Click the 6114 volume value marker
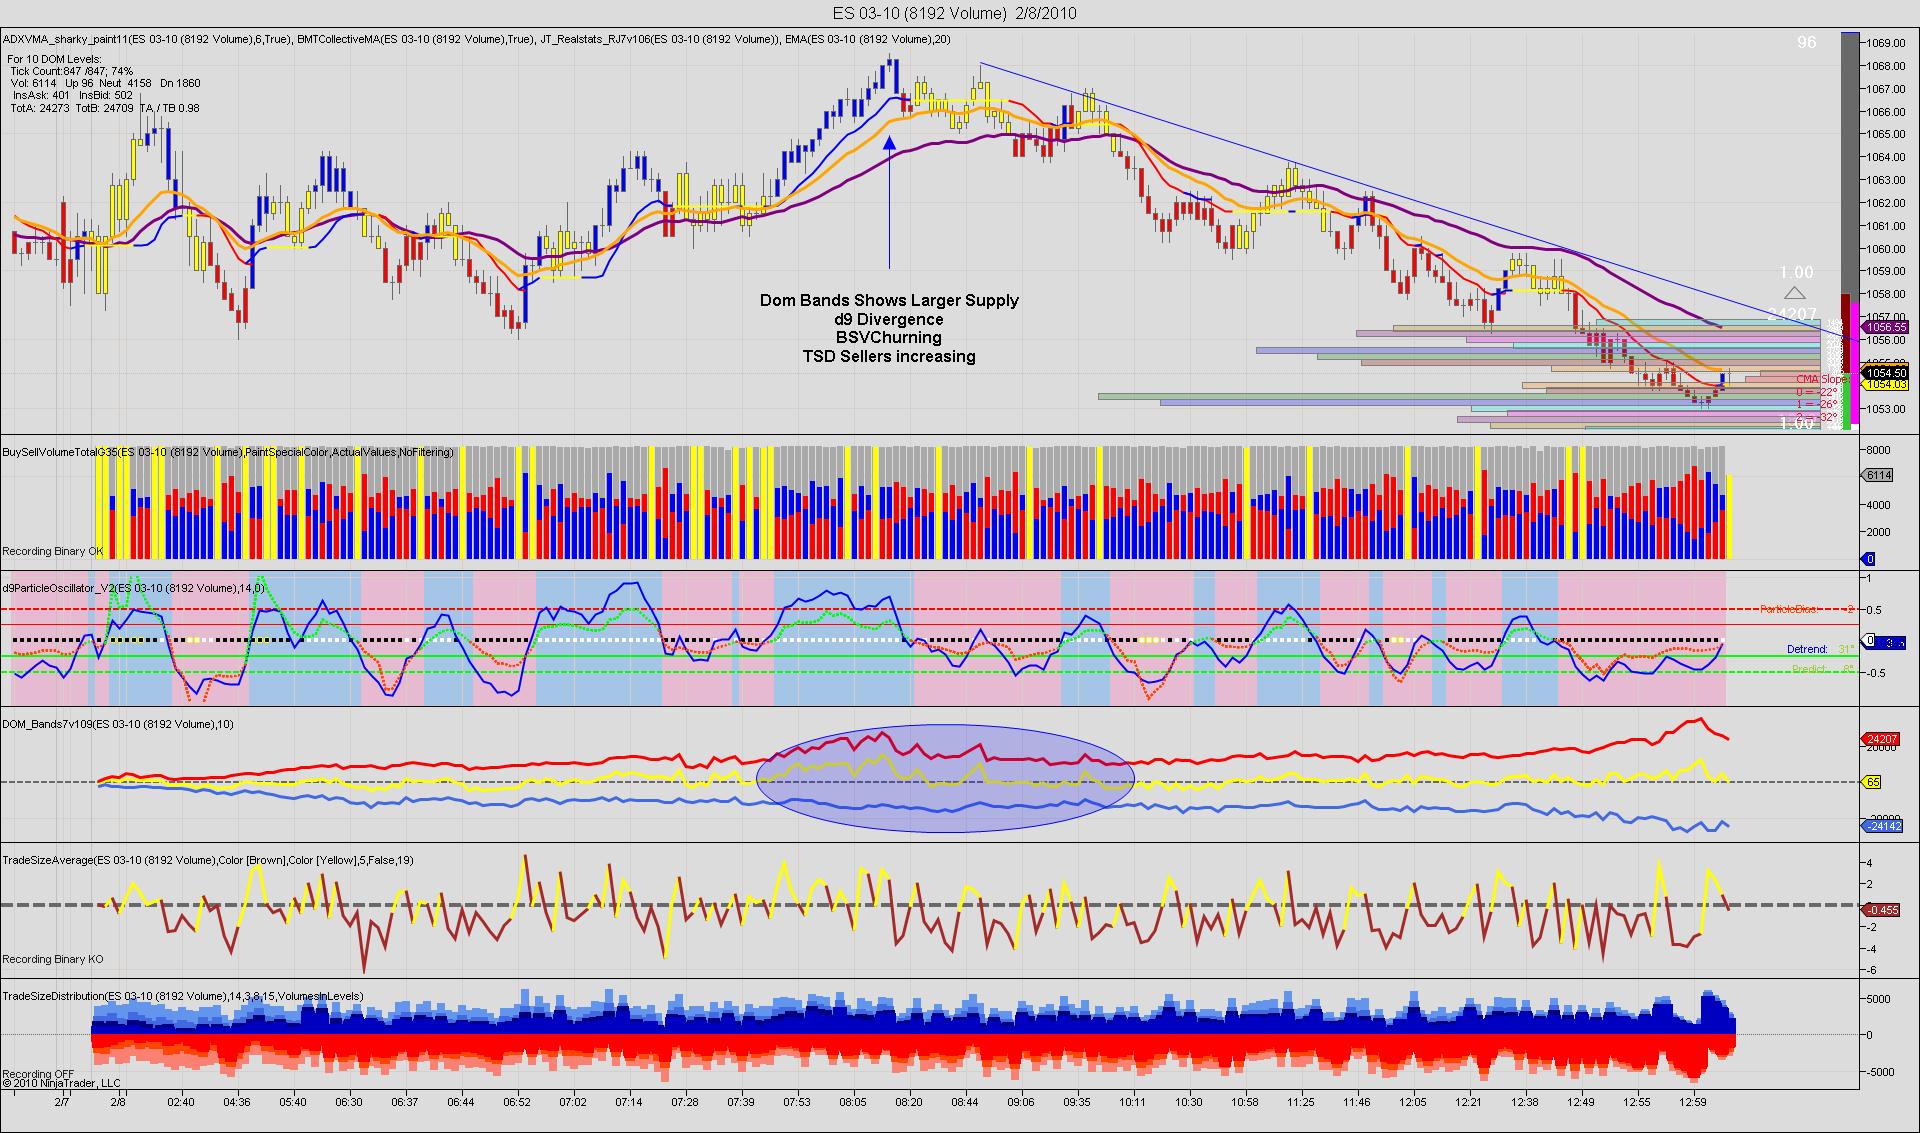The width and height of the screenshot is (1920, 1133). [1879, 475]
